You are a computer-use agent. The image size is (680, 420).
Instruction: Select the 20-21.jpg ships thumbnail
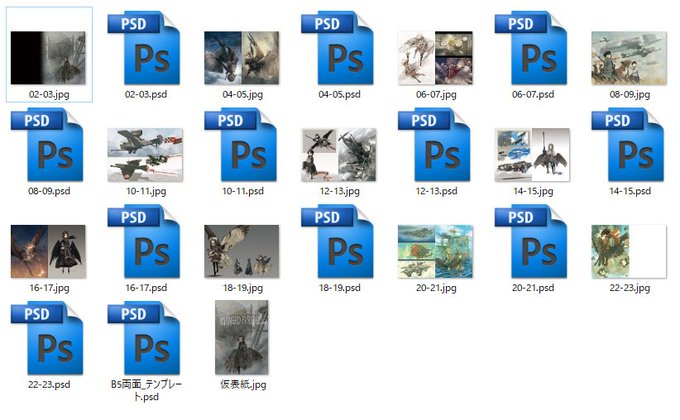coord(435,251)
